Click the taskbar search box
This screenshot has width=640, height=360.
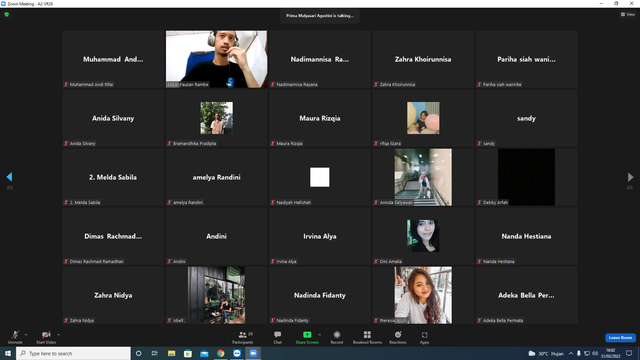[x=73, y=353]
